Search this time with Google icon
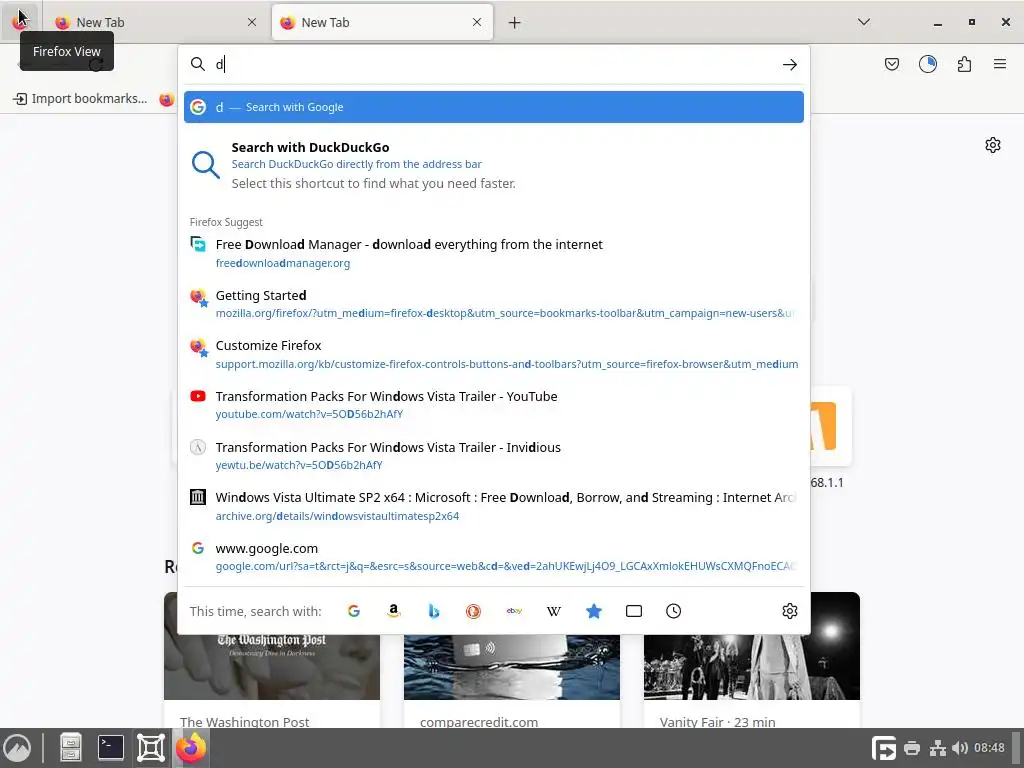The image size is (1024, 768). point(353,611)
